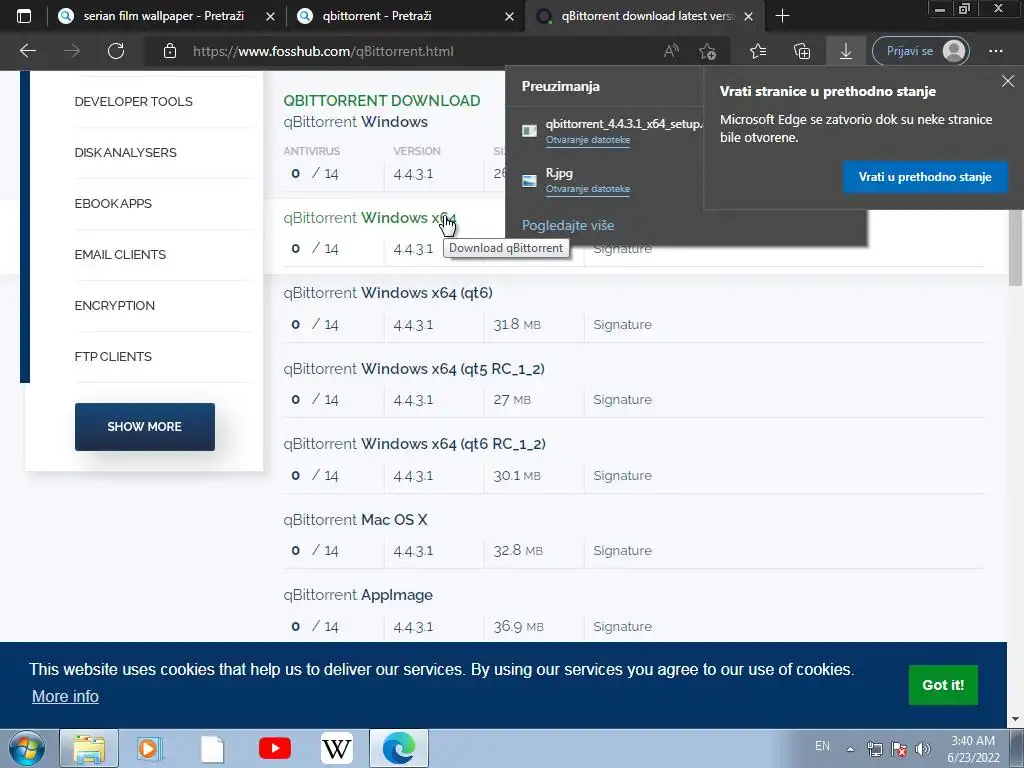Close the 'qbittorrent - Pretraži' tab

pos(509,17)
